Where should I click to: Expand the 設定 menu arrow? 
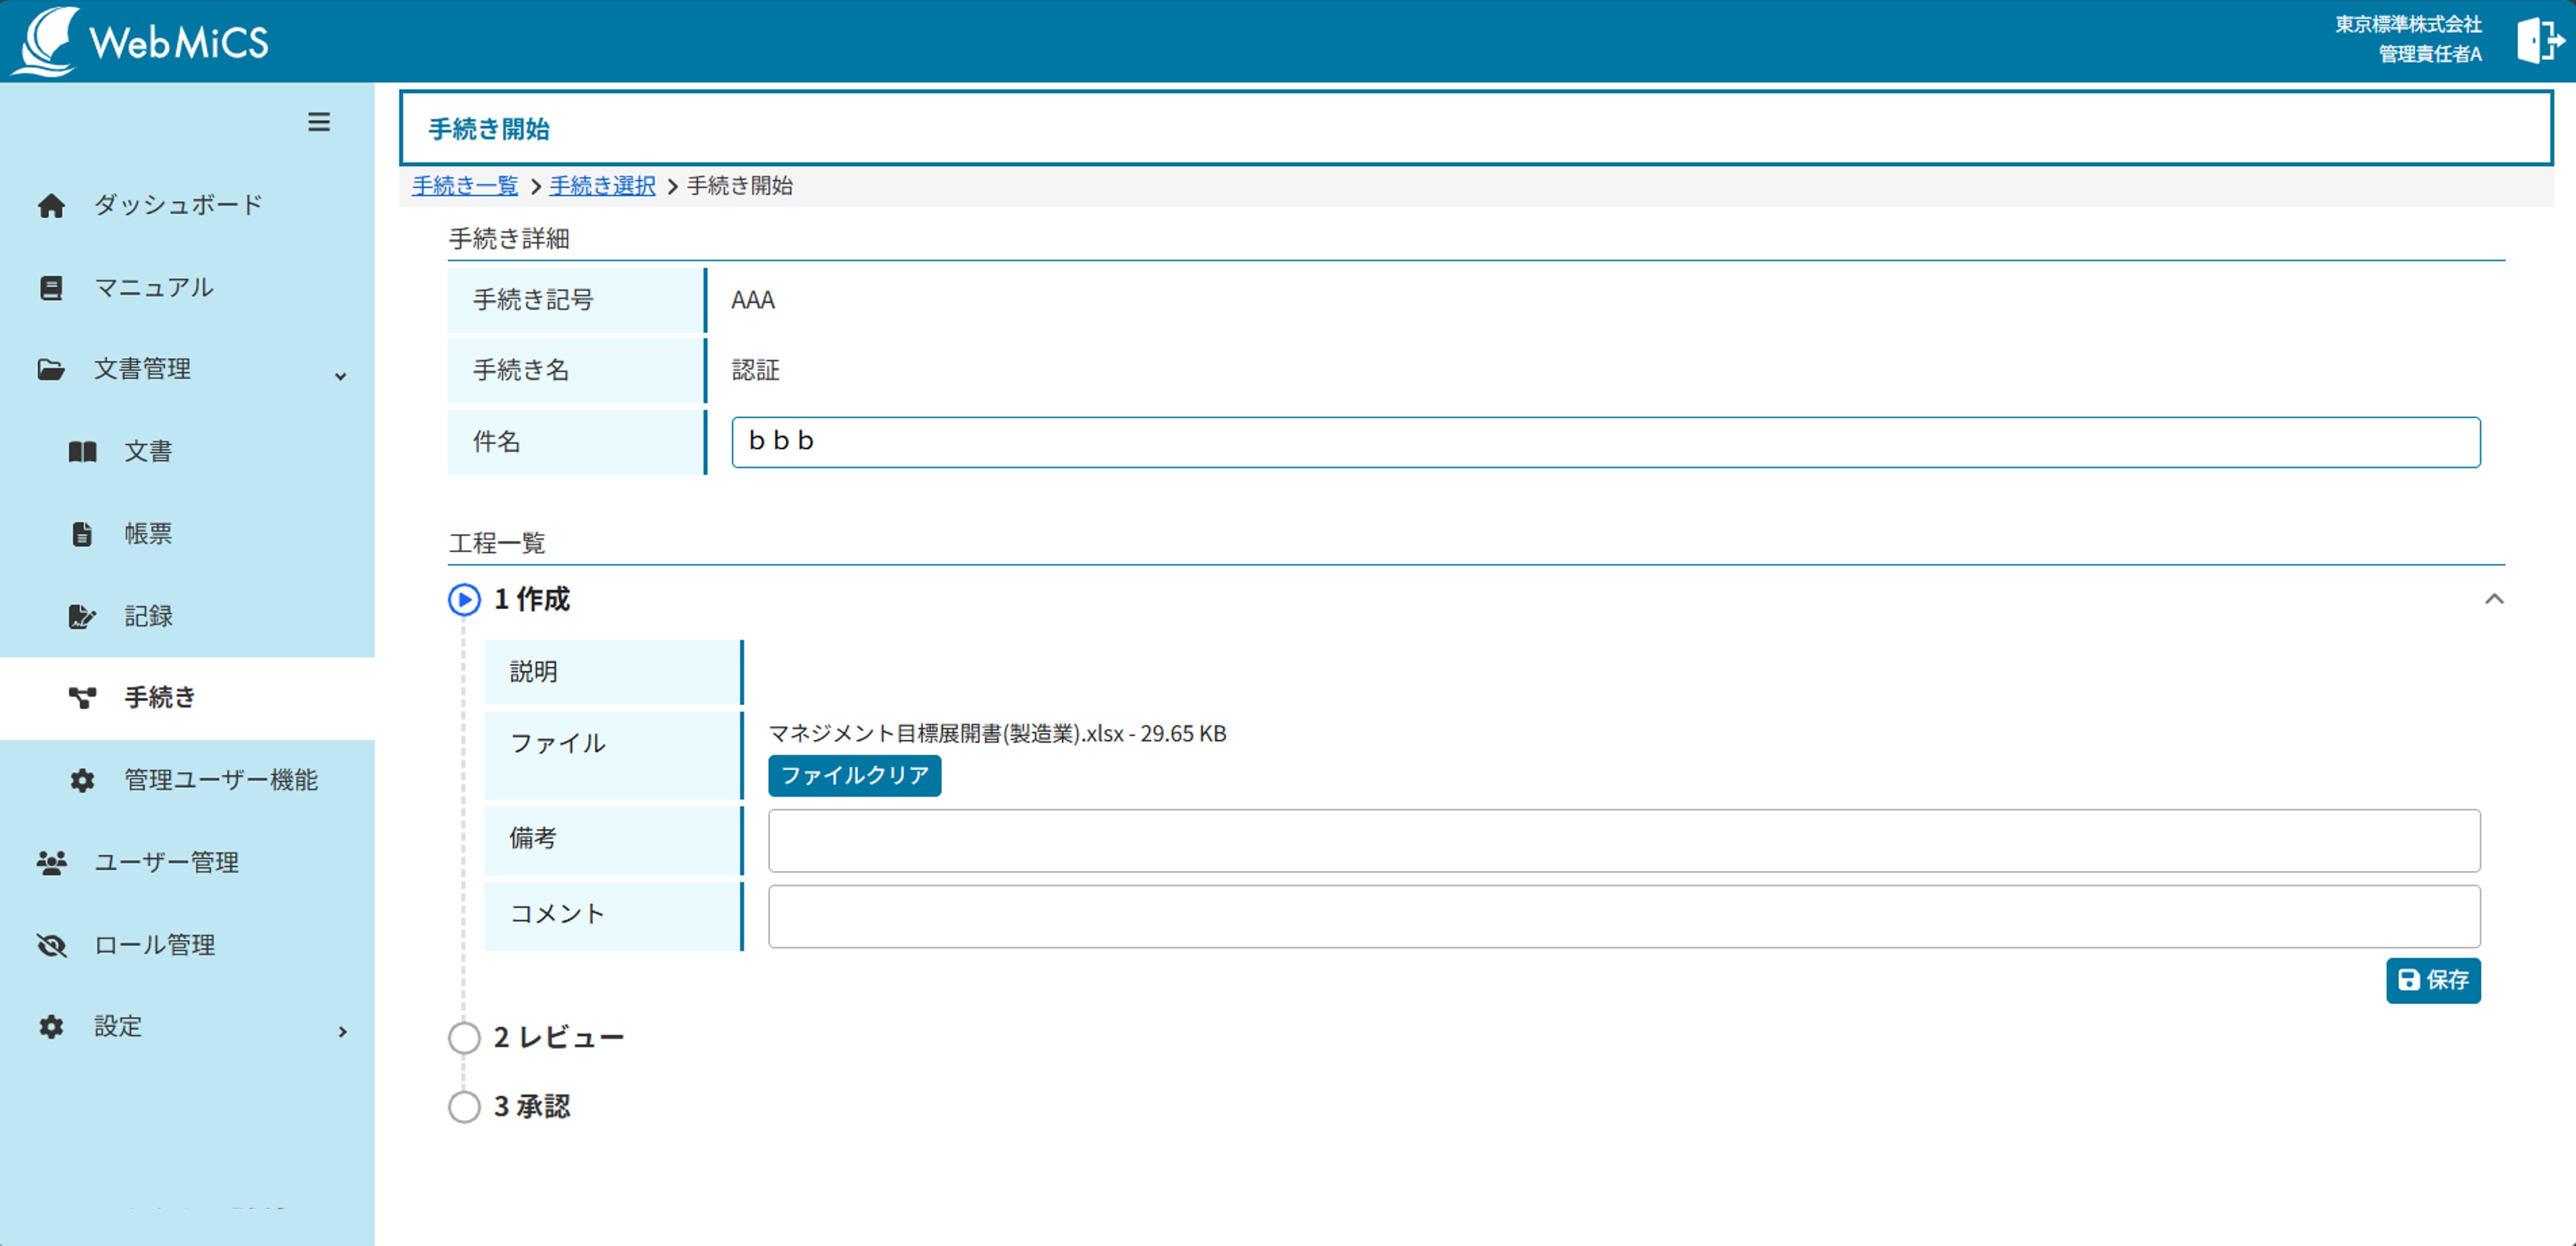pyautogui.click(x=342, y=1031)
